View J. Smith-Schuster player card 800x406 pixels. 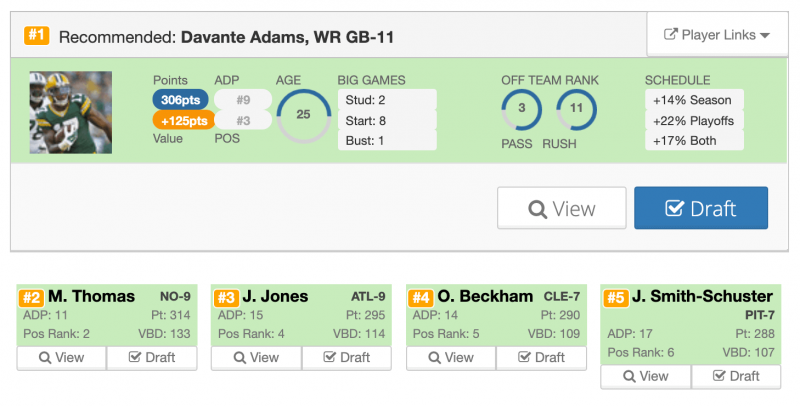[646, 376]
